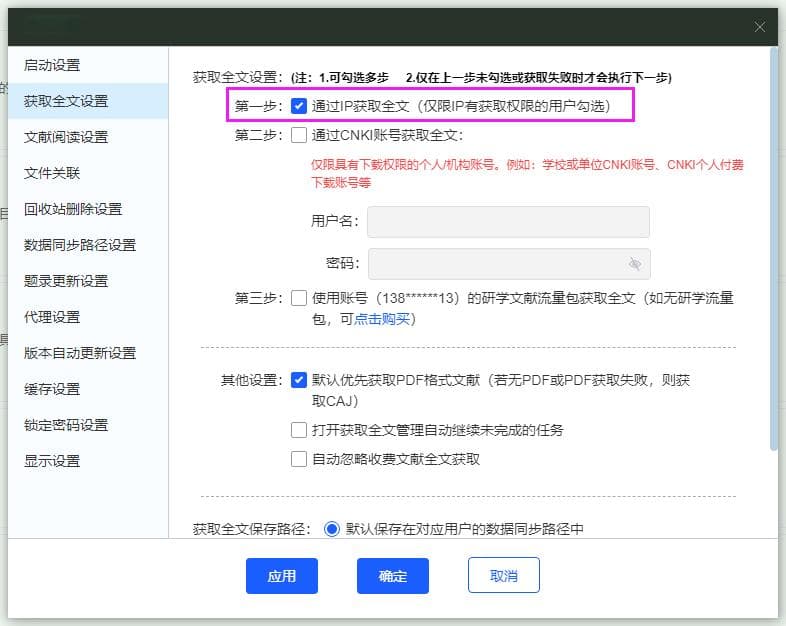Image resolution: width=786 pixels, height=626 pixels.
Task: Click the 用户名 input field
Action: 508,222
